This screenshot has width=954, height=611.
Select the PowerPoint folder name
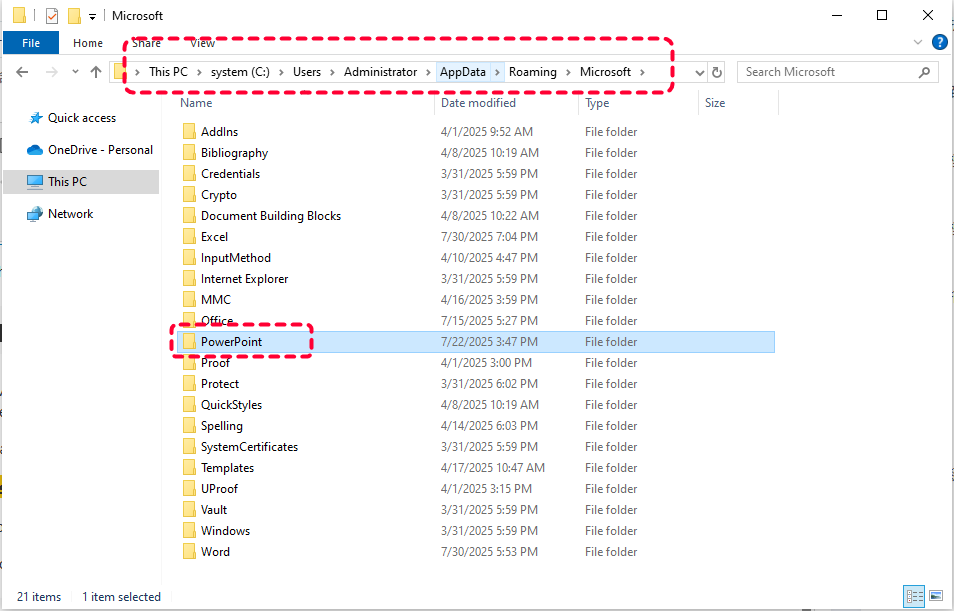(232, 341)
